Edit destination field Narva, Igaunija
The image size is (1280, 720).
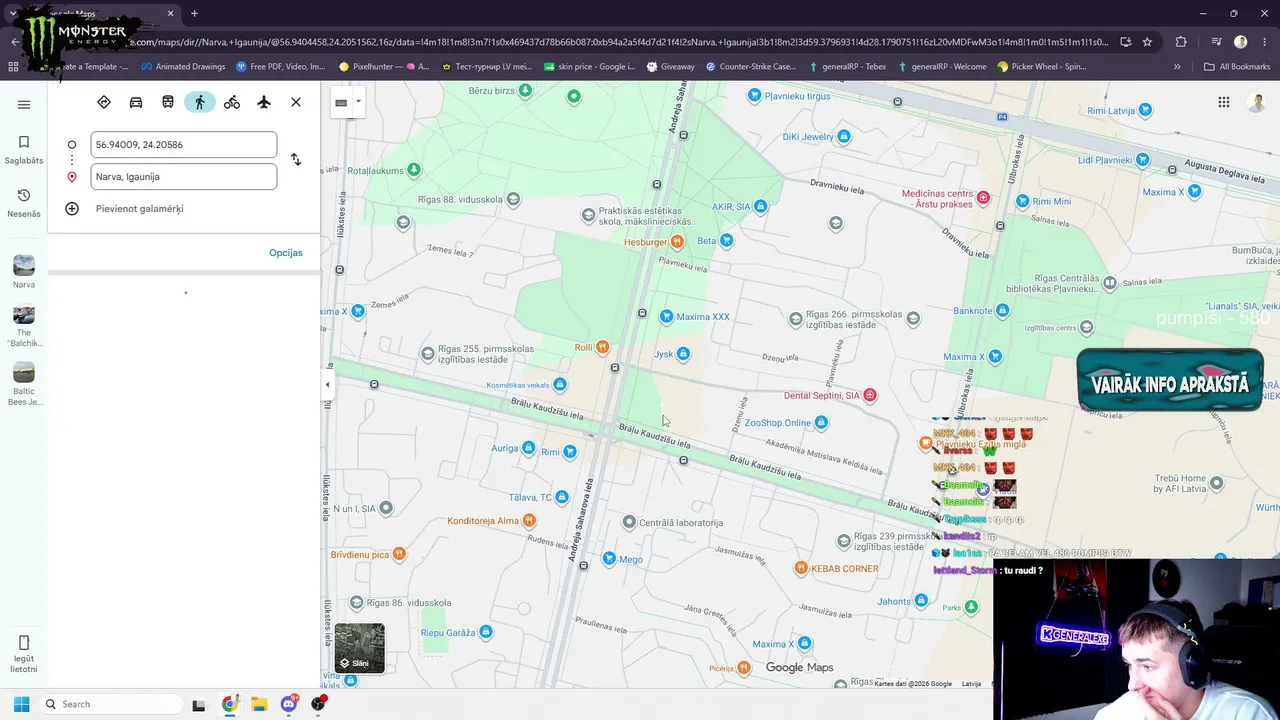184,176
